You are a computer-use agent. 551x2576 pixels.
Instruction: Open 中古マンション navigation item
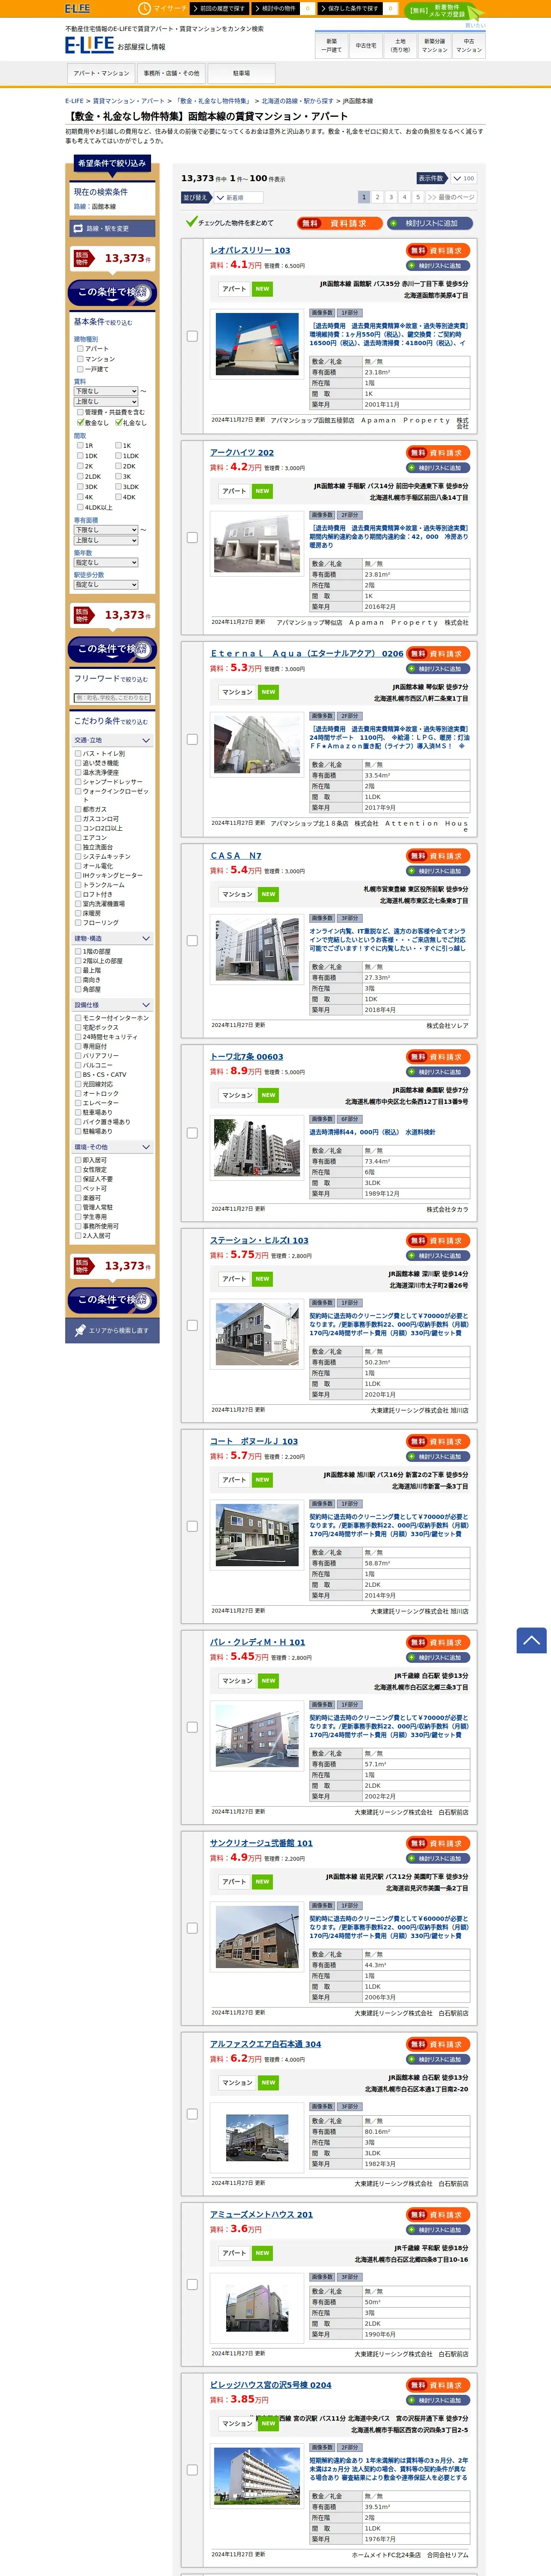click(x=469, y=45)
